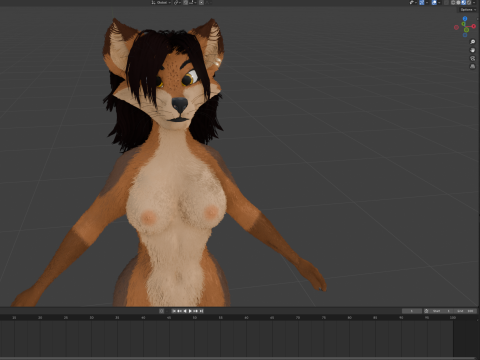Toggle the viewport gizmos button
The width and height of the screenshot is (480, 360).
point(422,2)
